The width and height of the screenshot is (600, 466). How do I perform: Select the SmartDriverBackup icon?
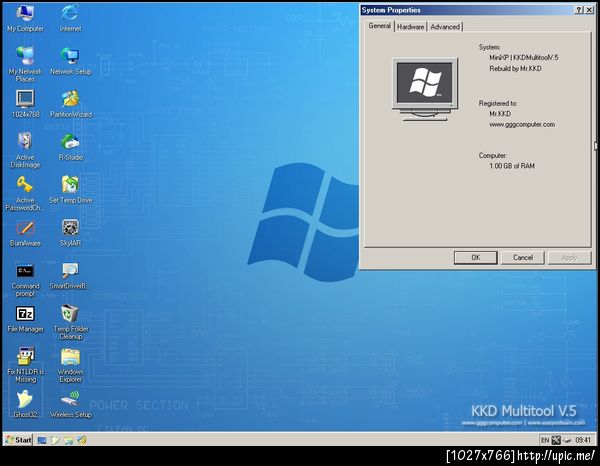(x=70, y=275)
